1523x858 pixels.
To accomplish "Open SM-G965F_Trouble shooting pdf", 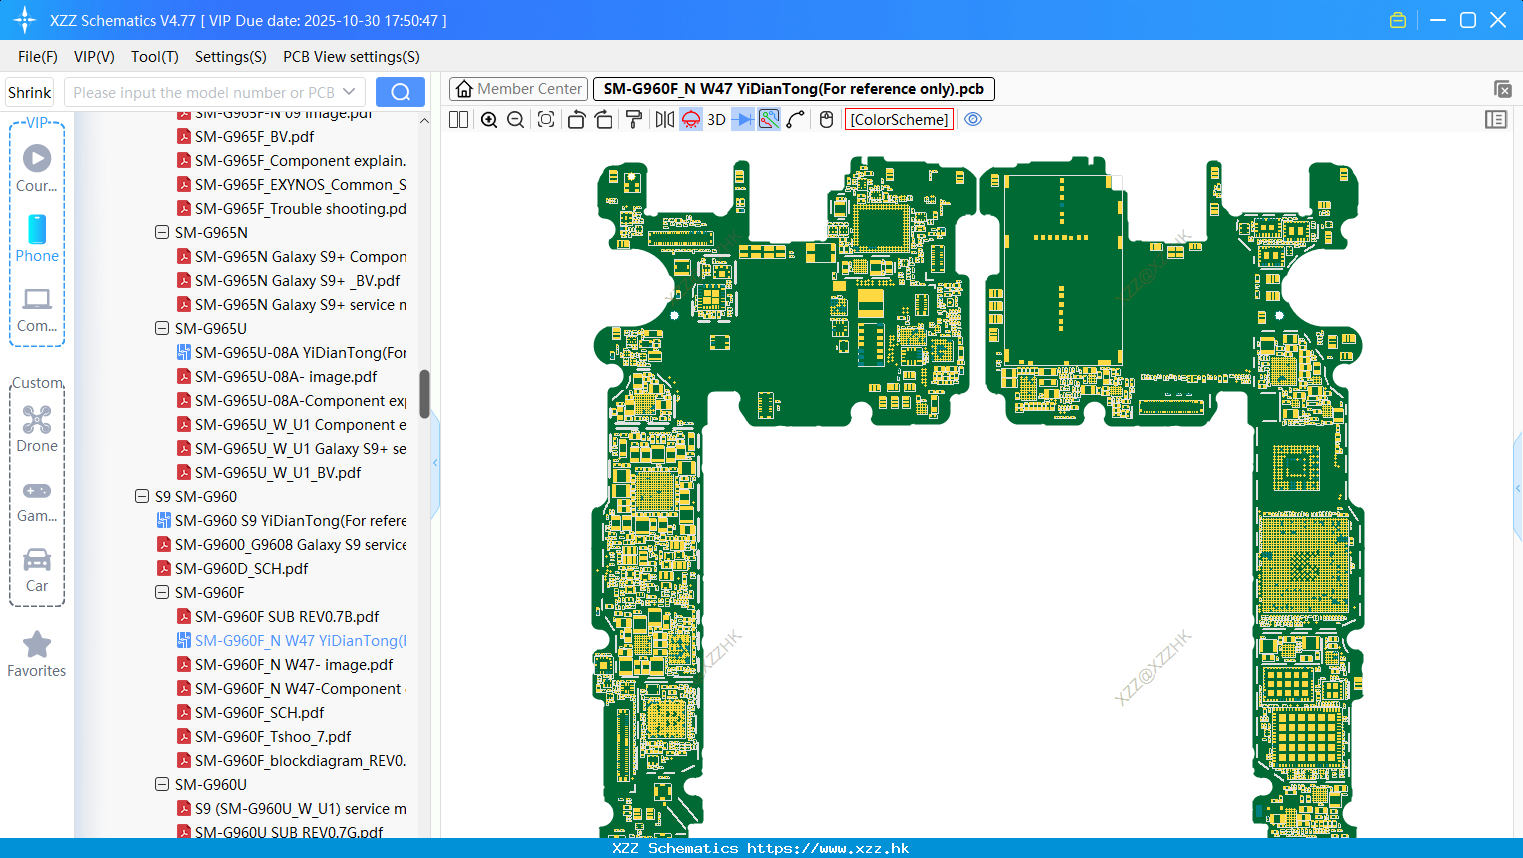I will click(x=300, y=208).
